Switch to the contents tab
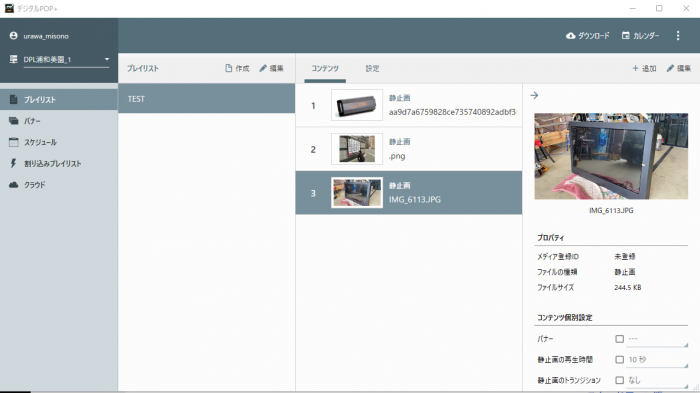This screenshot has width=700, height=393. tap(325, 68)
